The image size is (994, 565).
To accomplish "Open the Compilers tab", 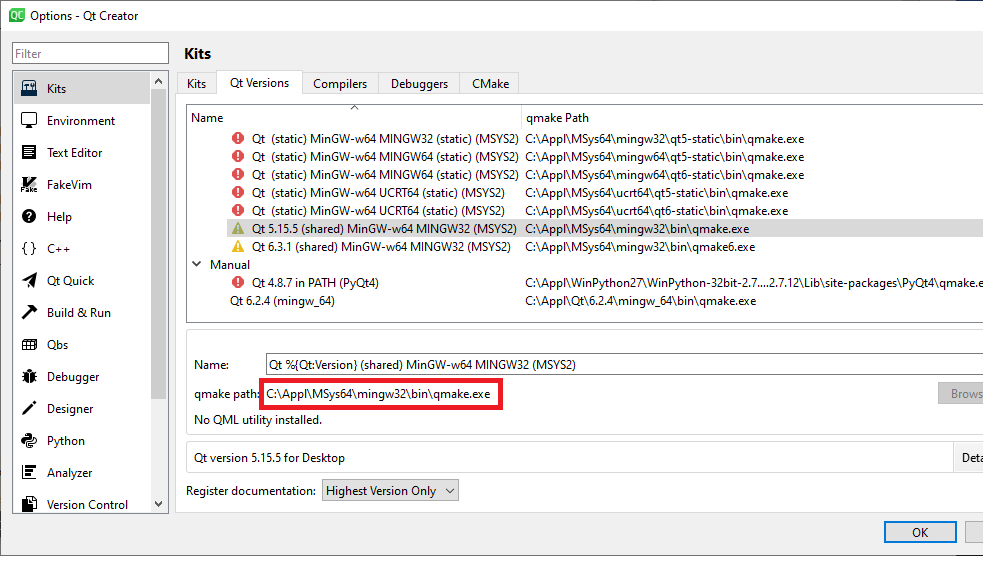I will coord(340,84).
